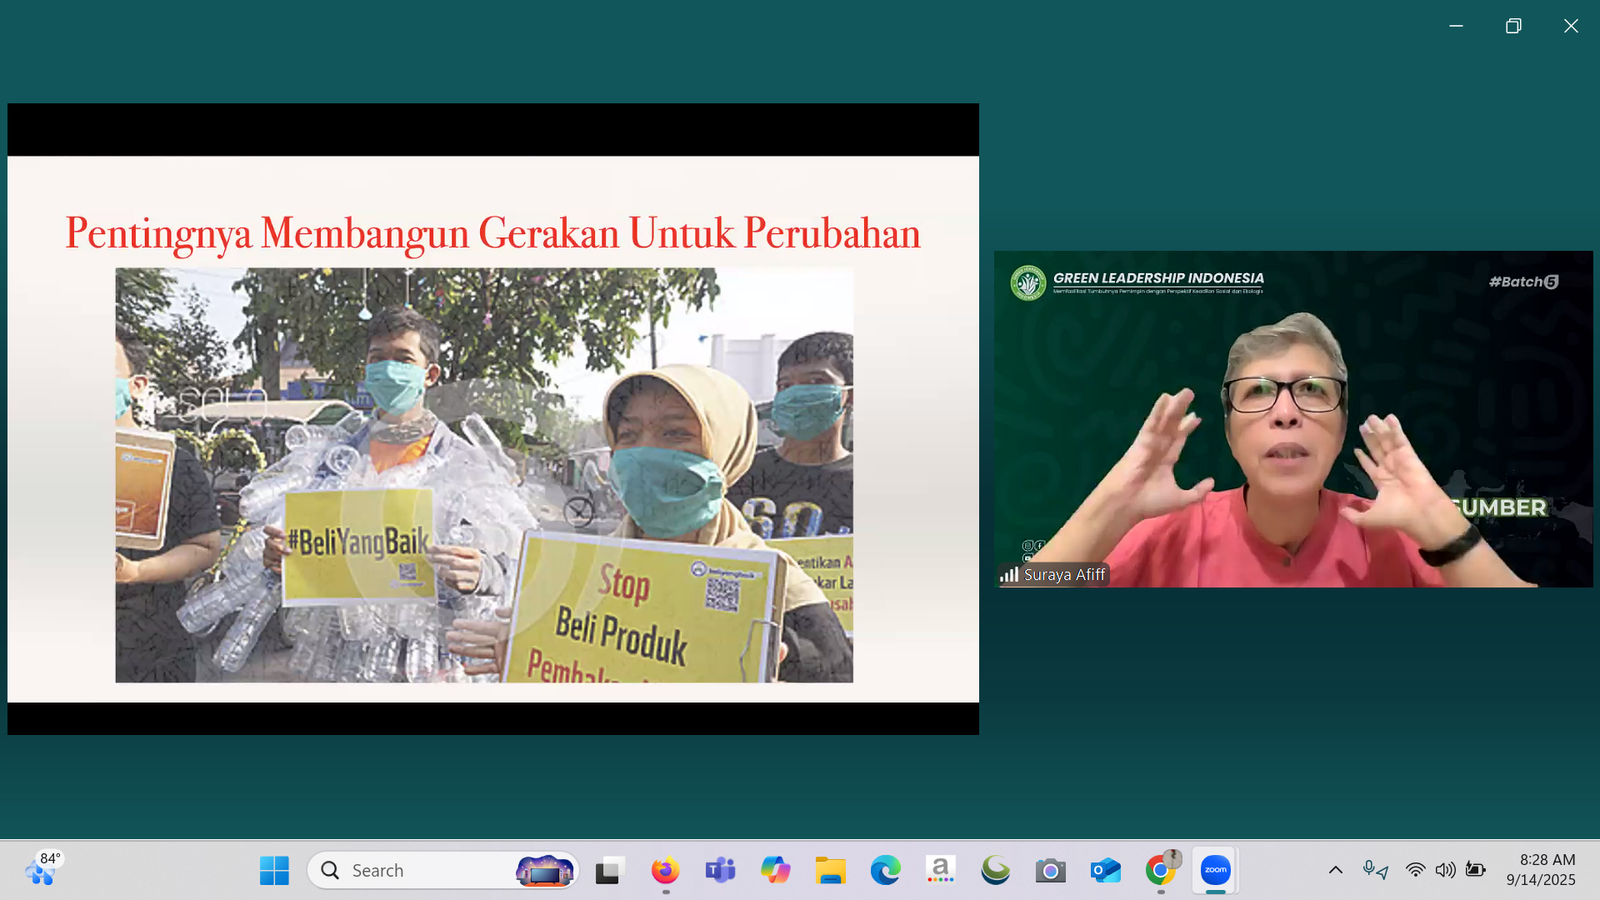Launch Microsoft Edge from the taskbar

[x=885, y=870]
